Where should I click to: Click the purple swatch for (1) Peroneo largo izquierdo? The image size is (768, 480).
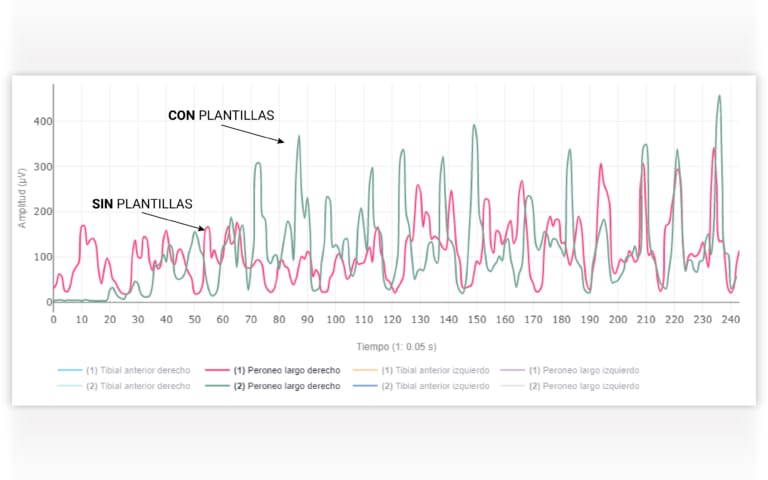pos(512,370)
